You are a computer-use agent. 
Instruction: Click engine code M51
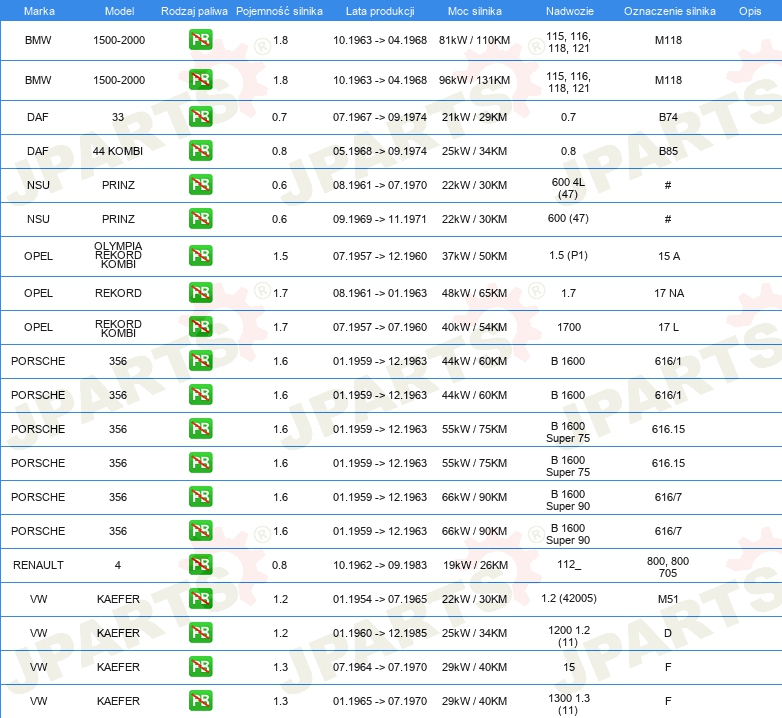tap(668, 599)
